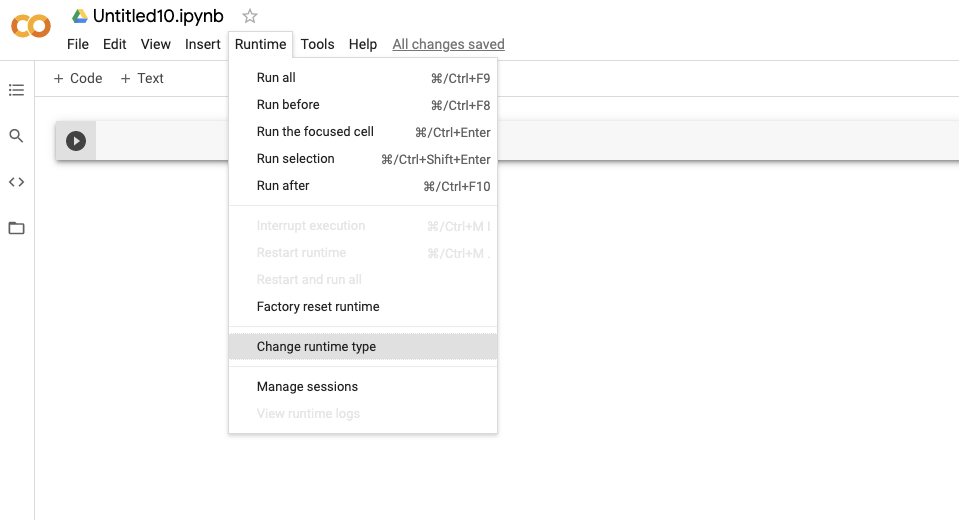Screen dimensions: 959x520
Task: Add a new Code cell
Action: pos(78,78)
